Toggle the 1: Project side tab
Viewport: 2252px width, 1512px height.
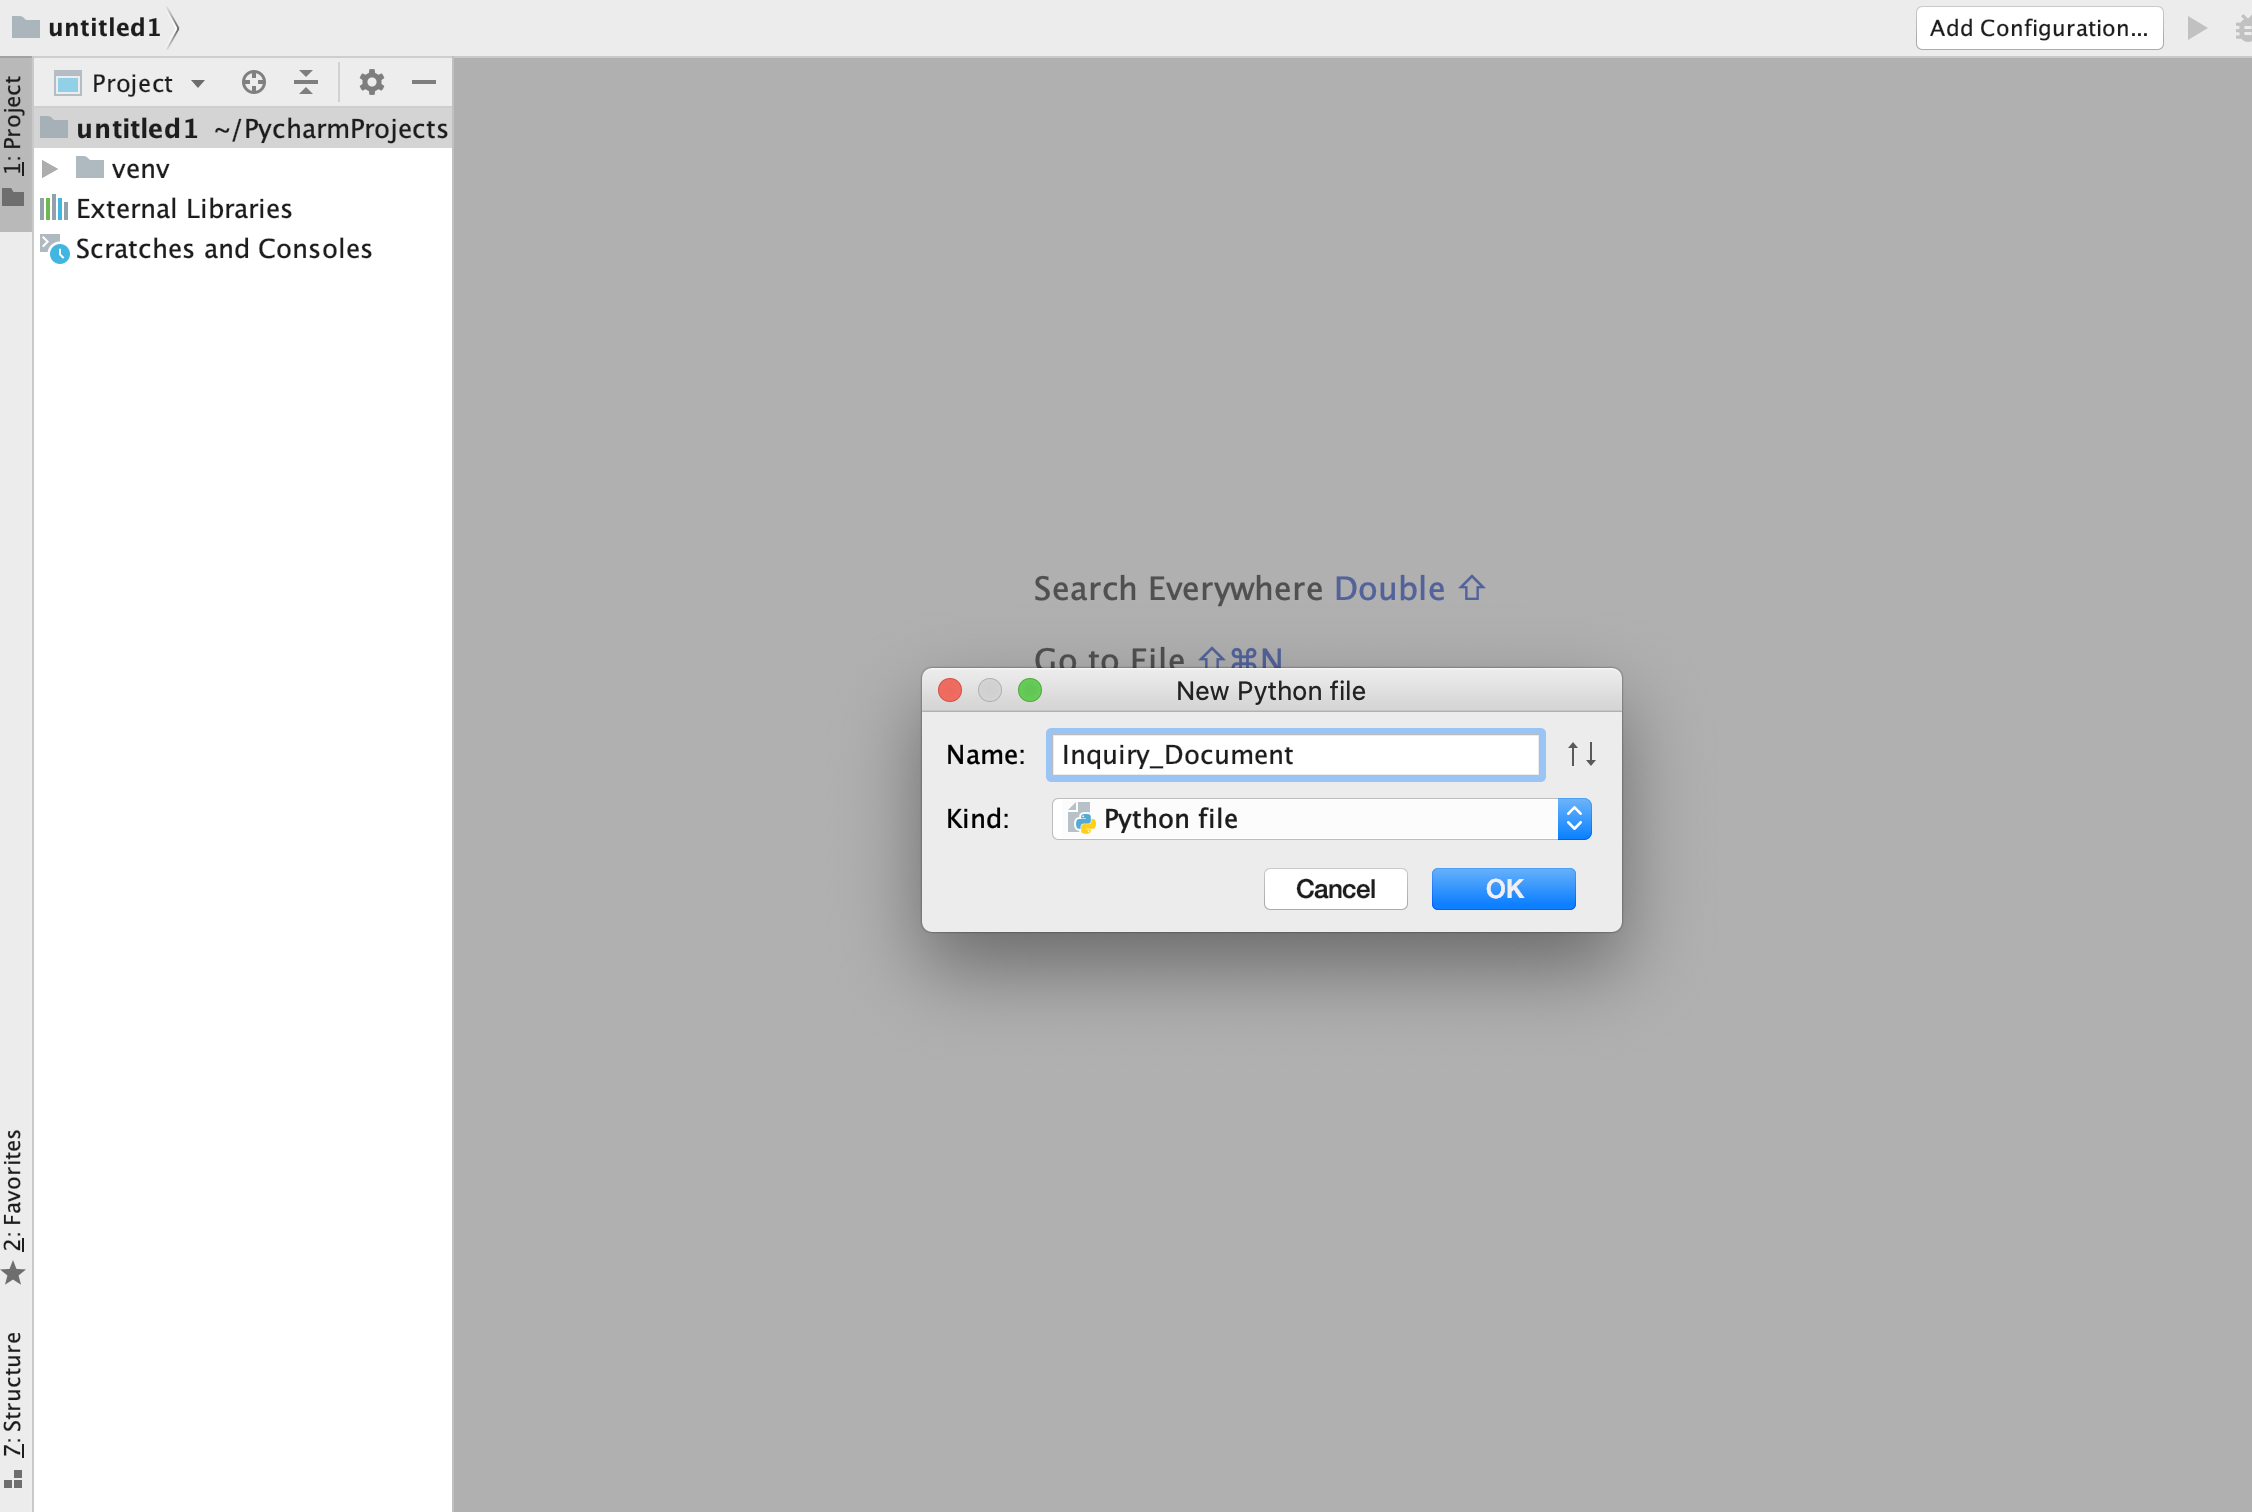pyautogui.click(x=14, y=140)
